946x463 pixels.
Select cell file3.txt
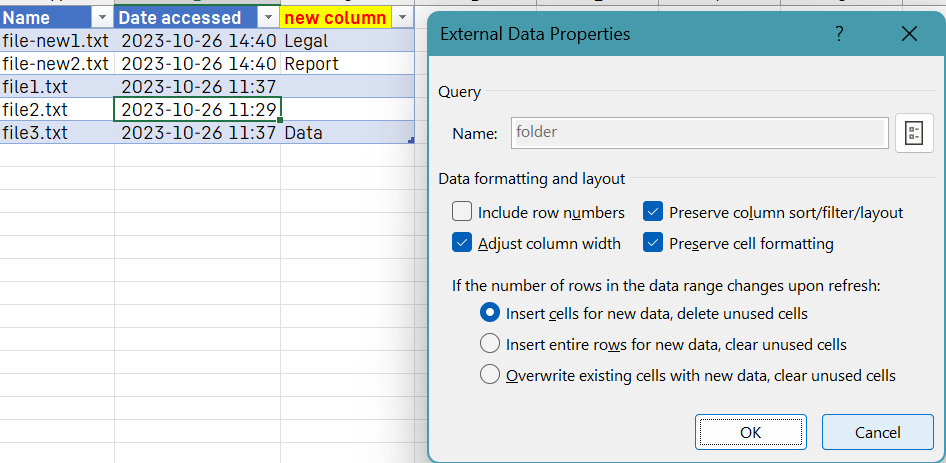(57, 132)
